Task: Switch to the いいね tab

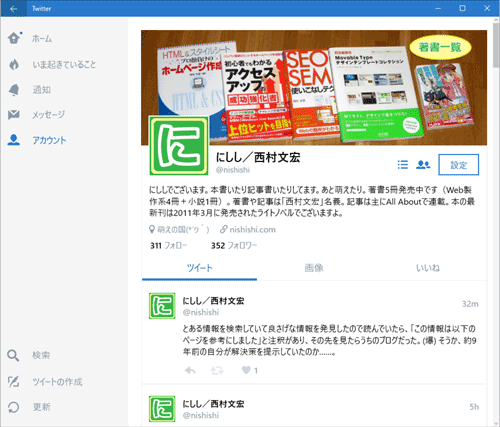Action: (x=428, y=268)
